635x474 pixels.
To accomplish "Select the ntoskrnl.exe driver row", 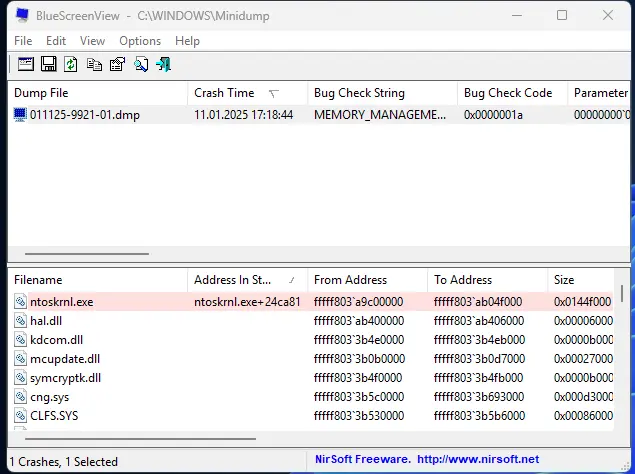I will [311, 302].
